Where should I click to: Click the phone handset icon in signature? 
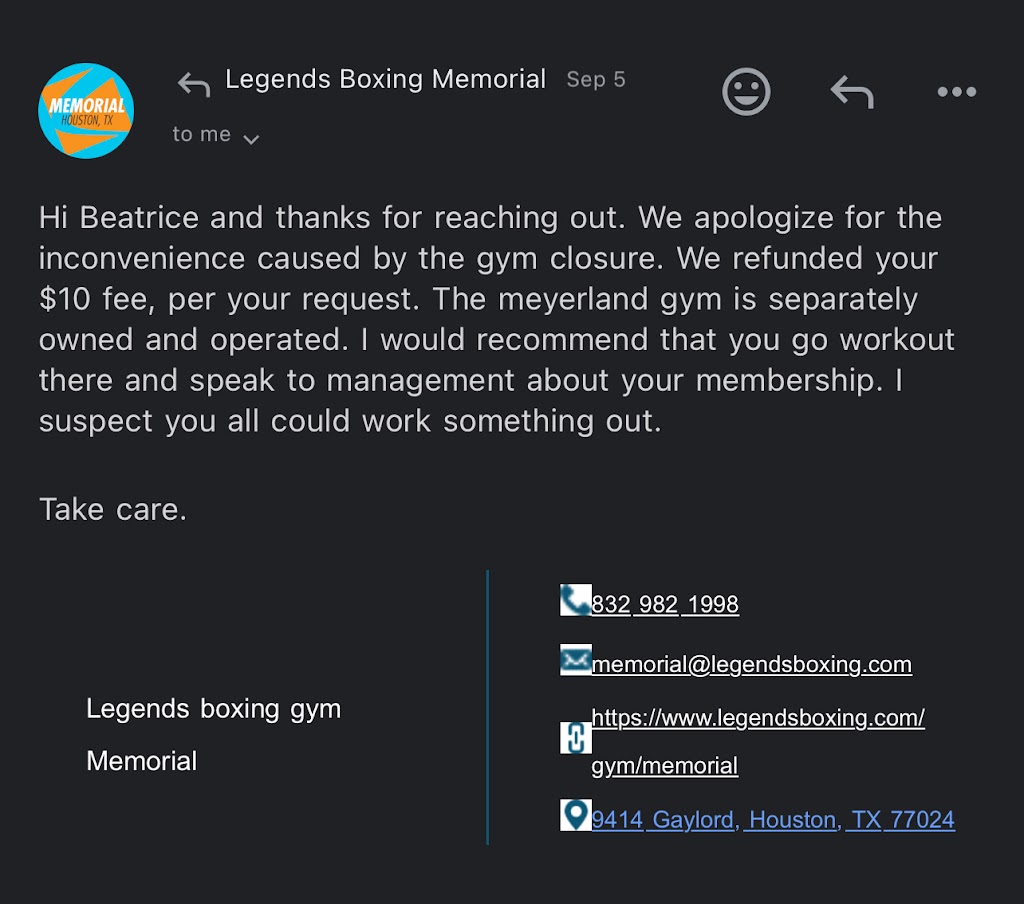(x=575, y=601)
